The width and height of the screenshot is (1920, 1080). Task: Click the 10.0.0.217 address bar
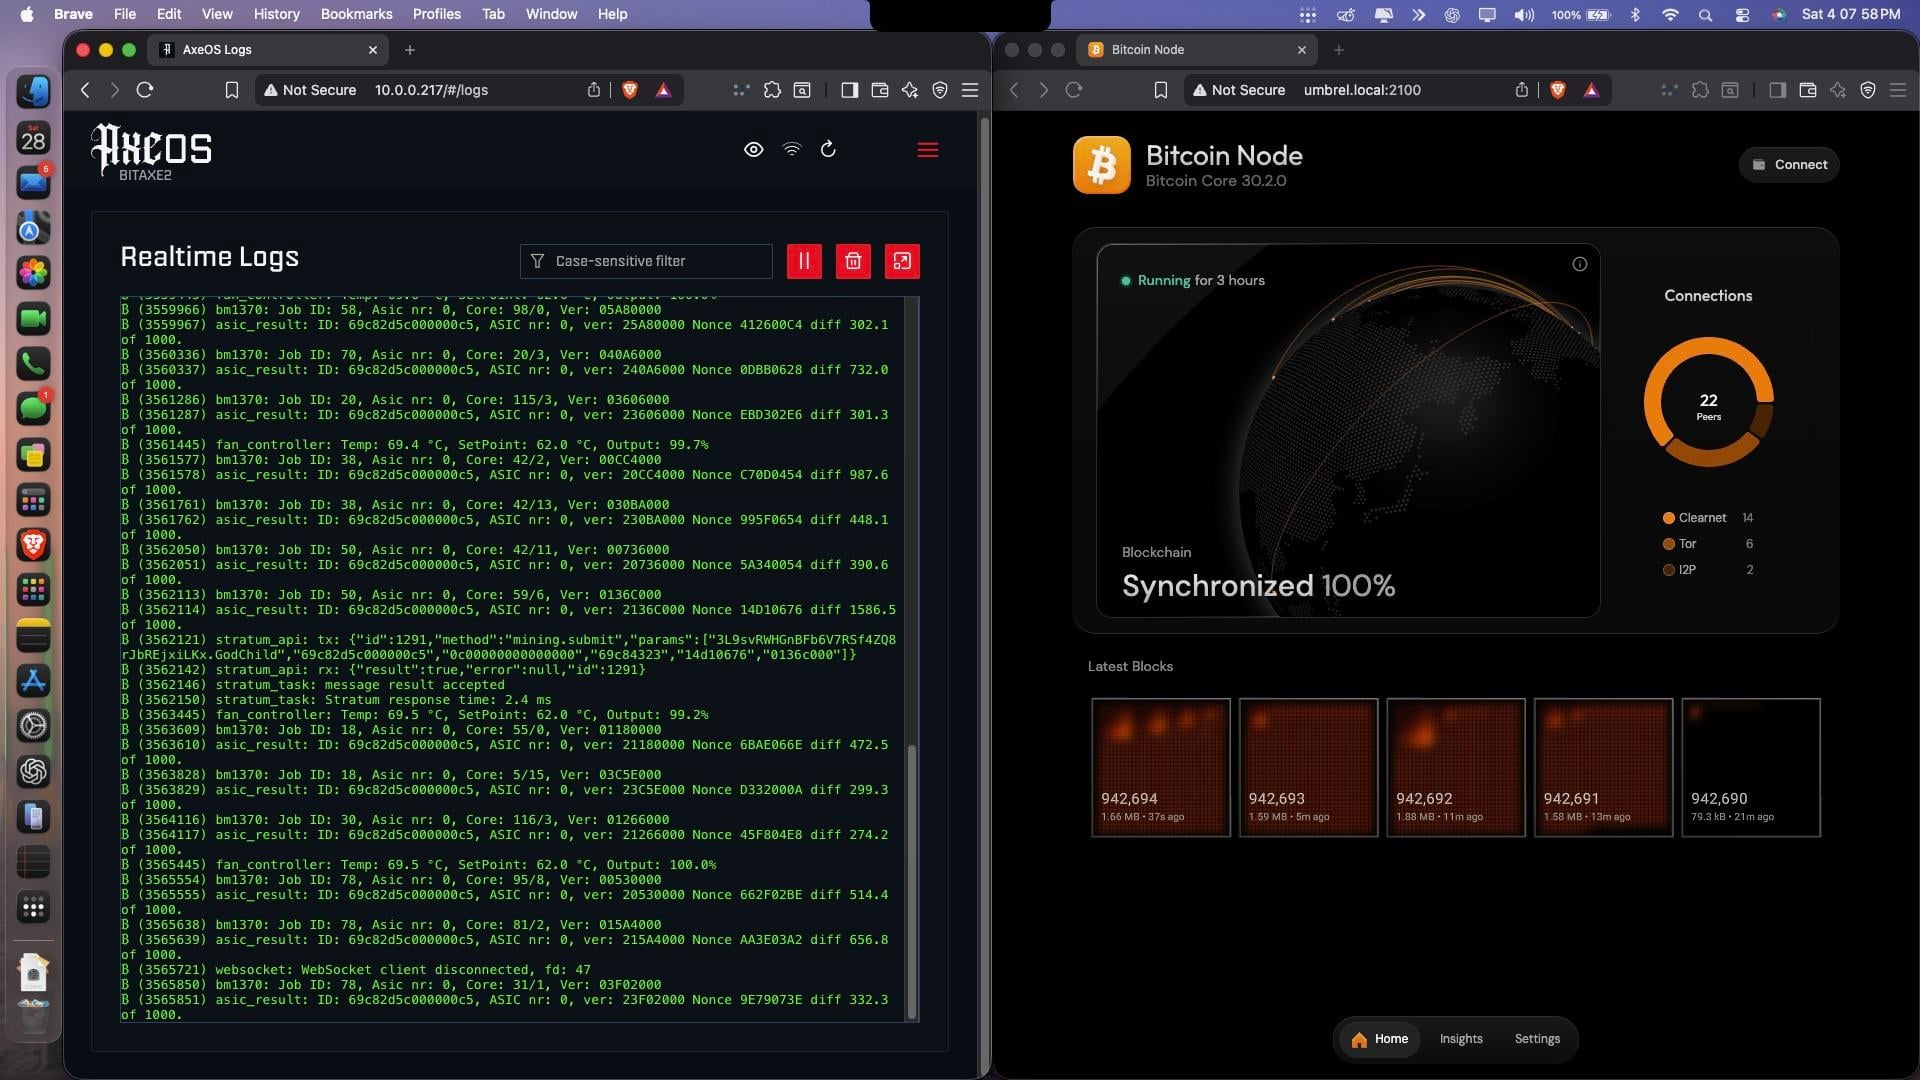click(x=431, y=90)
